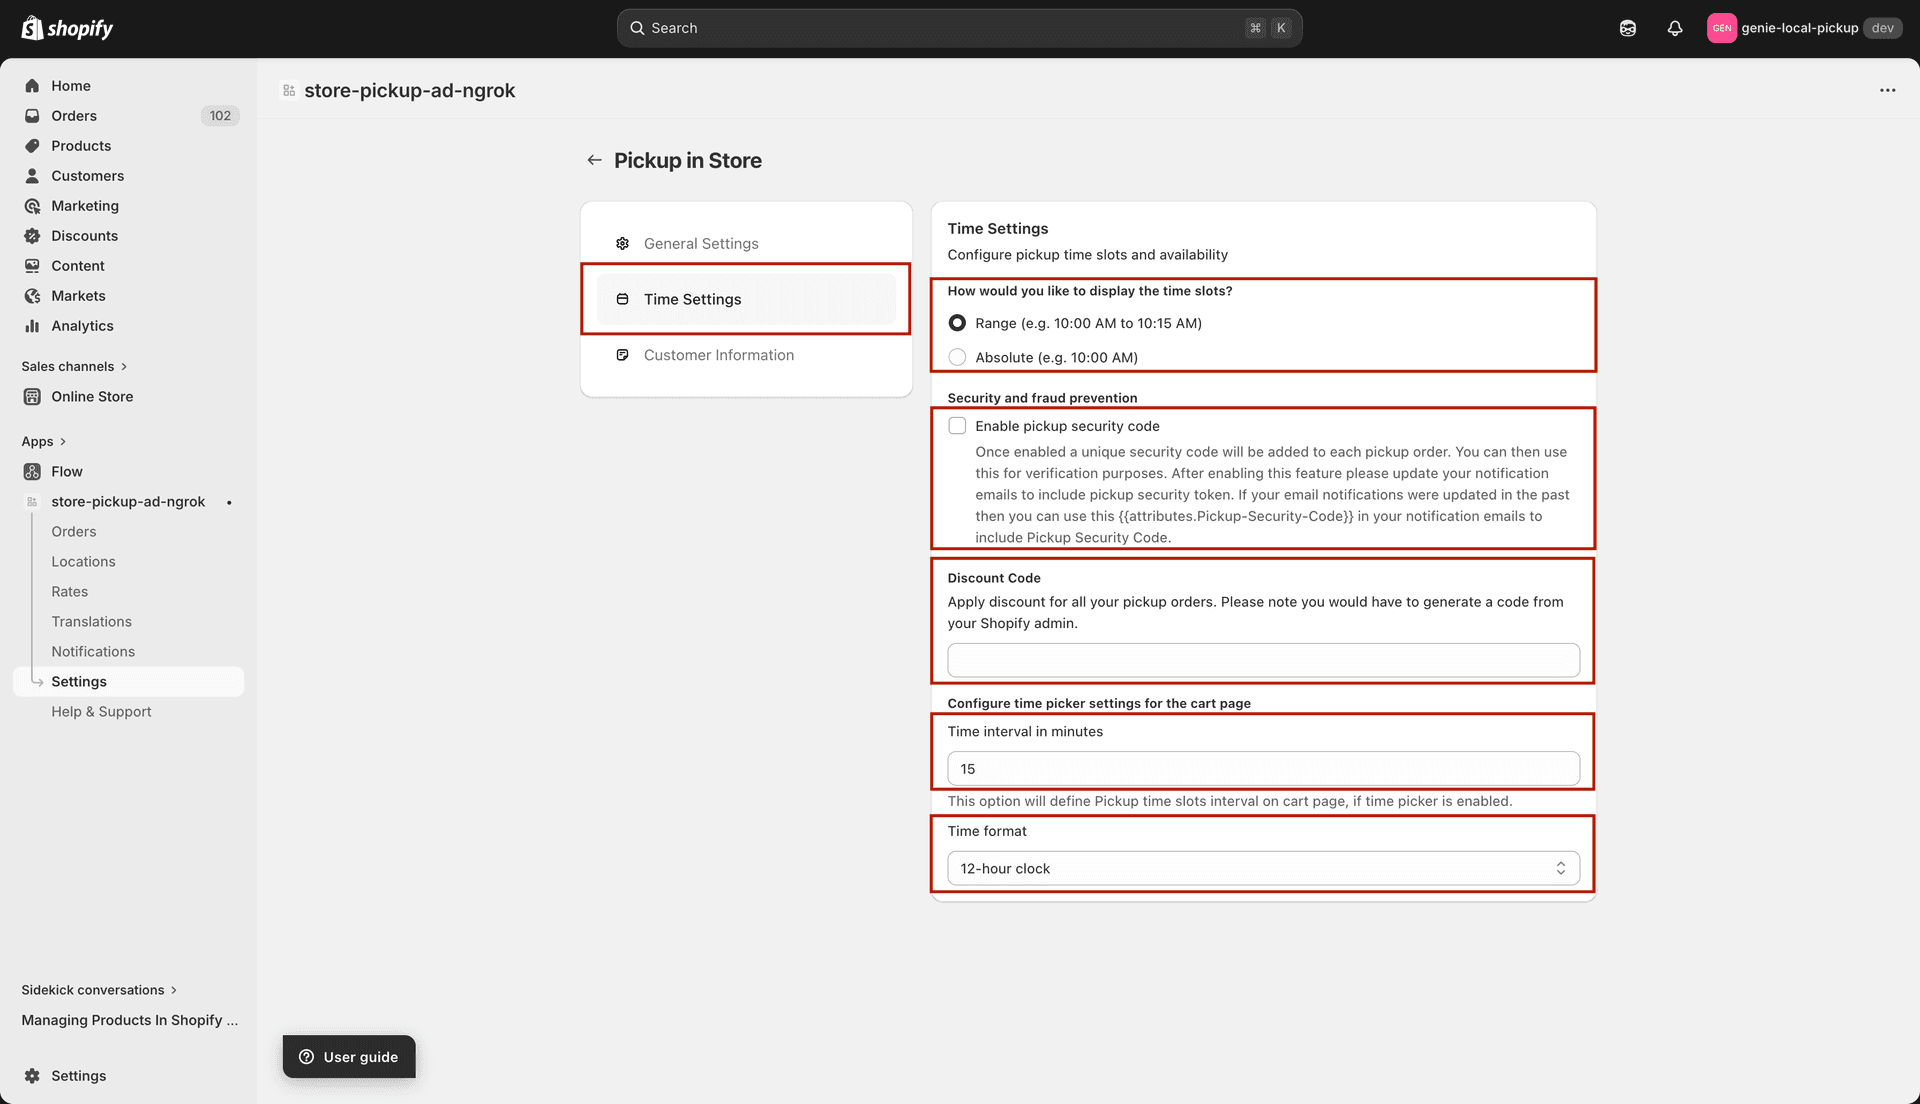Switch to the General Settings tab
This screenshot has height=1104, width=1920.
click(x=701, y=243)
